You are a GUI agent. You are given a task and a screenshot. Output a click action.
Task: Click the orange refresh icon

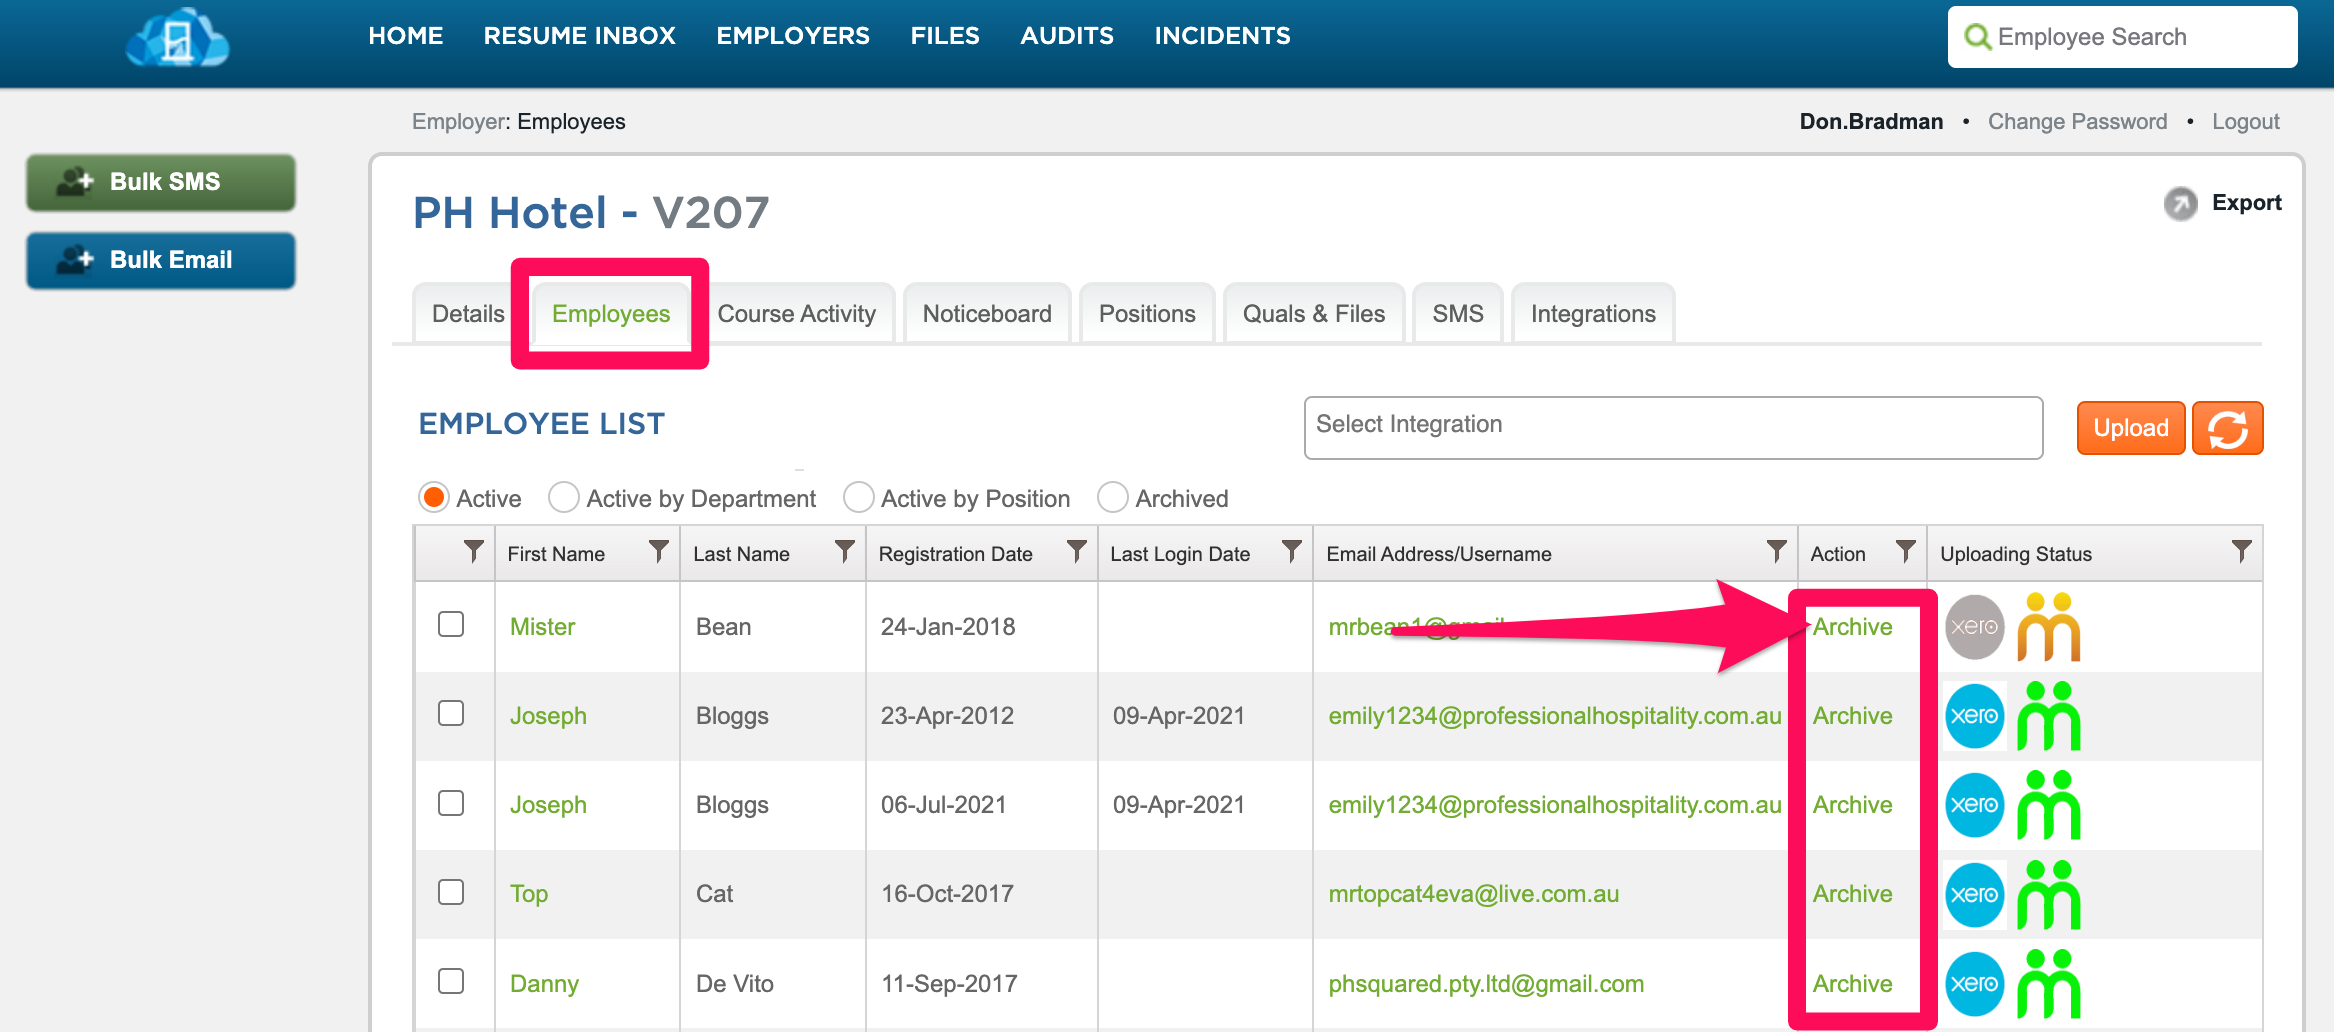[x=2228, y=427]
